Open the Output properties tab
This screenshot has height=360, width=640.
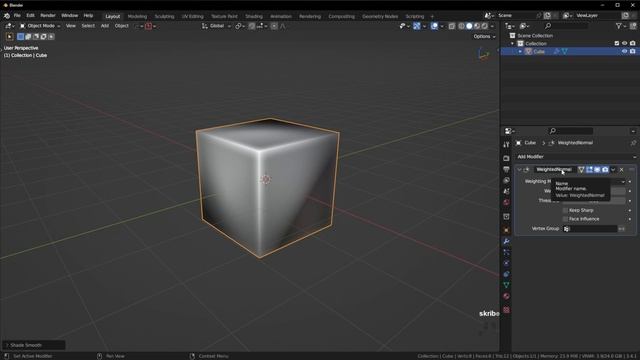pyautogui.click(x=506, y=169)
